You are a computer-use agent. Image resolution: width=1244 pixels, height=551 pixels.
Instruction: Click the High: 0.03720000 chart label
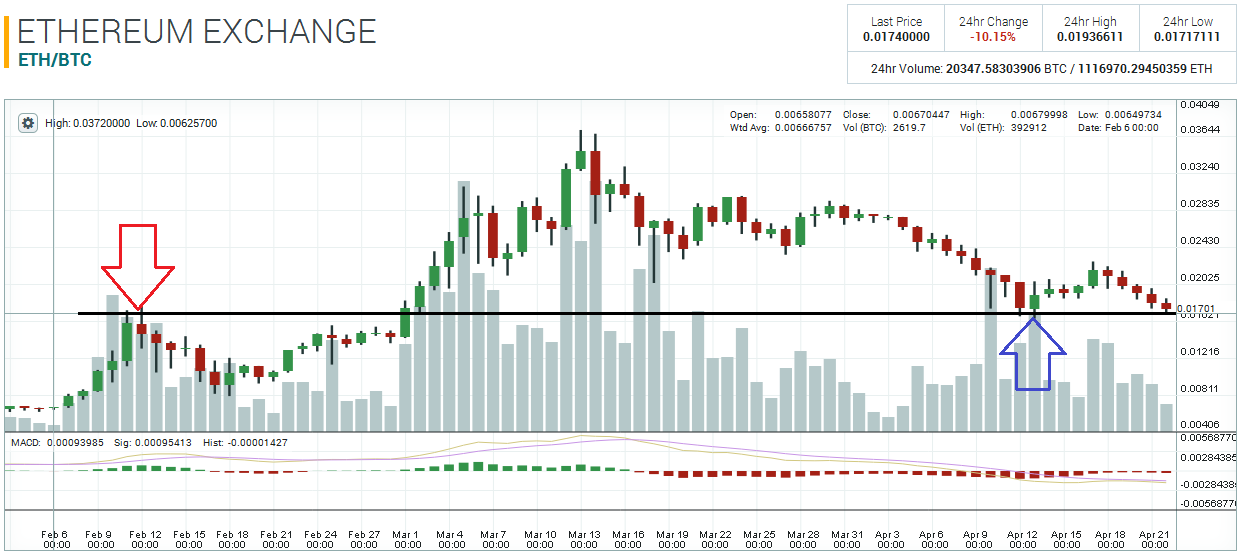coord(87,123)
